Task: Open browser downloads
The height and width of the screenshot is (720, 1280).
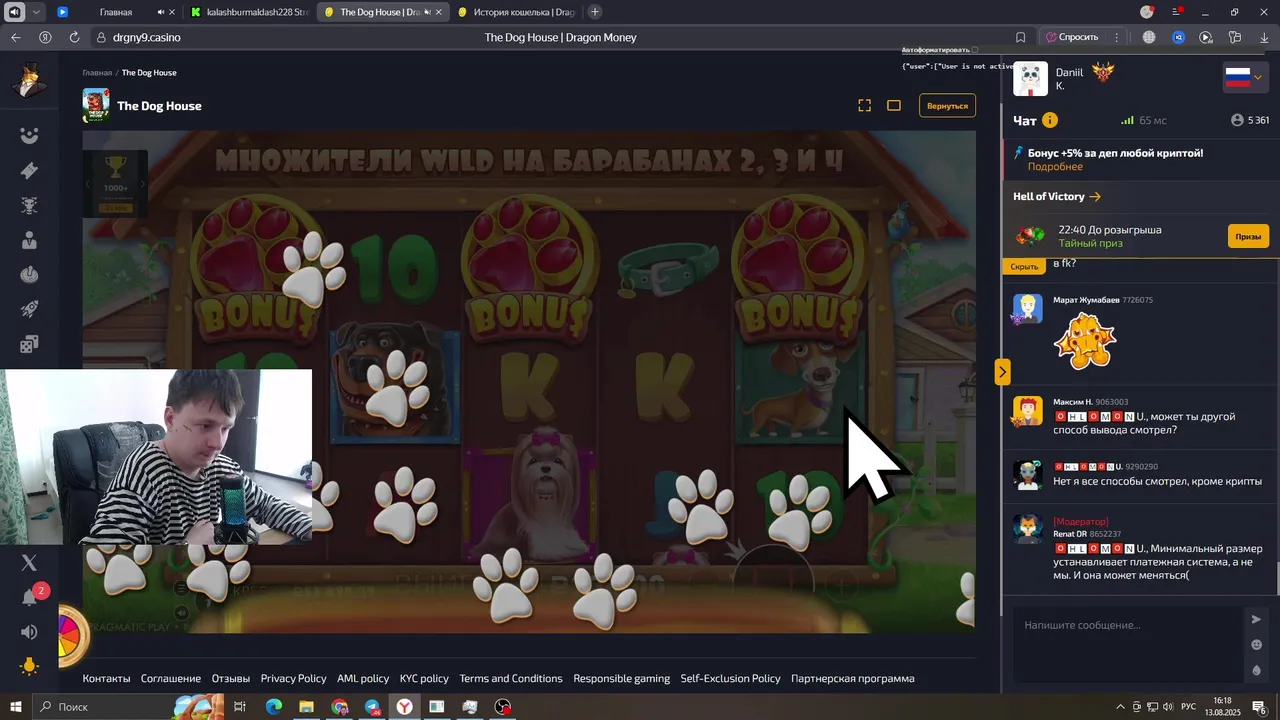Action: [x=1265, y=37]
